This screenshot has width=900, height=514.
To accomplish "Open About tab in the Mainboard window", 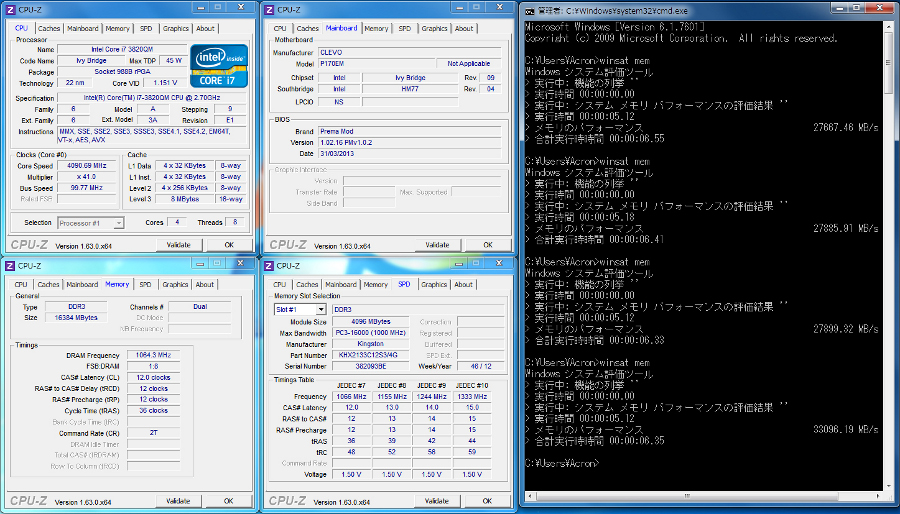I will pos(464,28).
